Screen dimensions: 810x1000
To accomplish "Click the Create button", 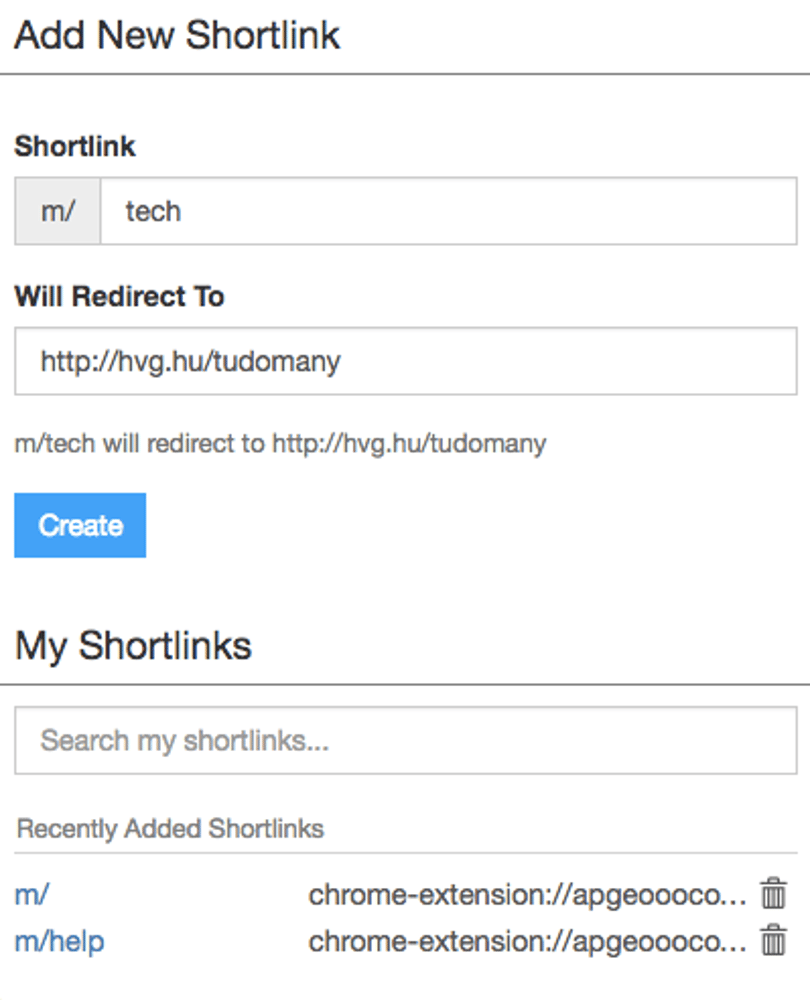I will coord(80,525).
